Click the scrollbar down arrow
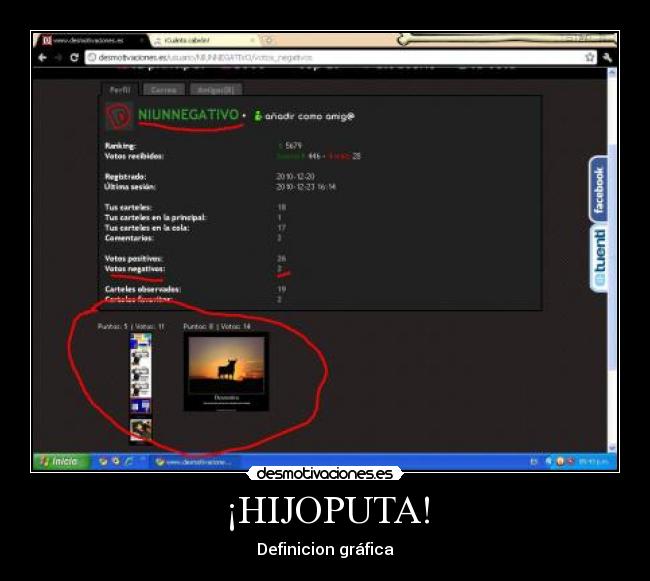This screenshot has height=581, width=650. click(612, 448)
